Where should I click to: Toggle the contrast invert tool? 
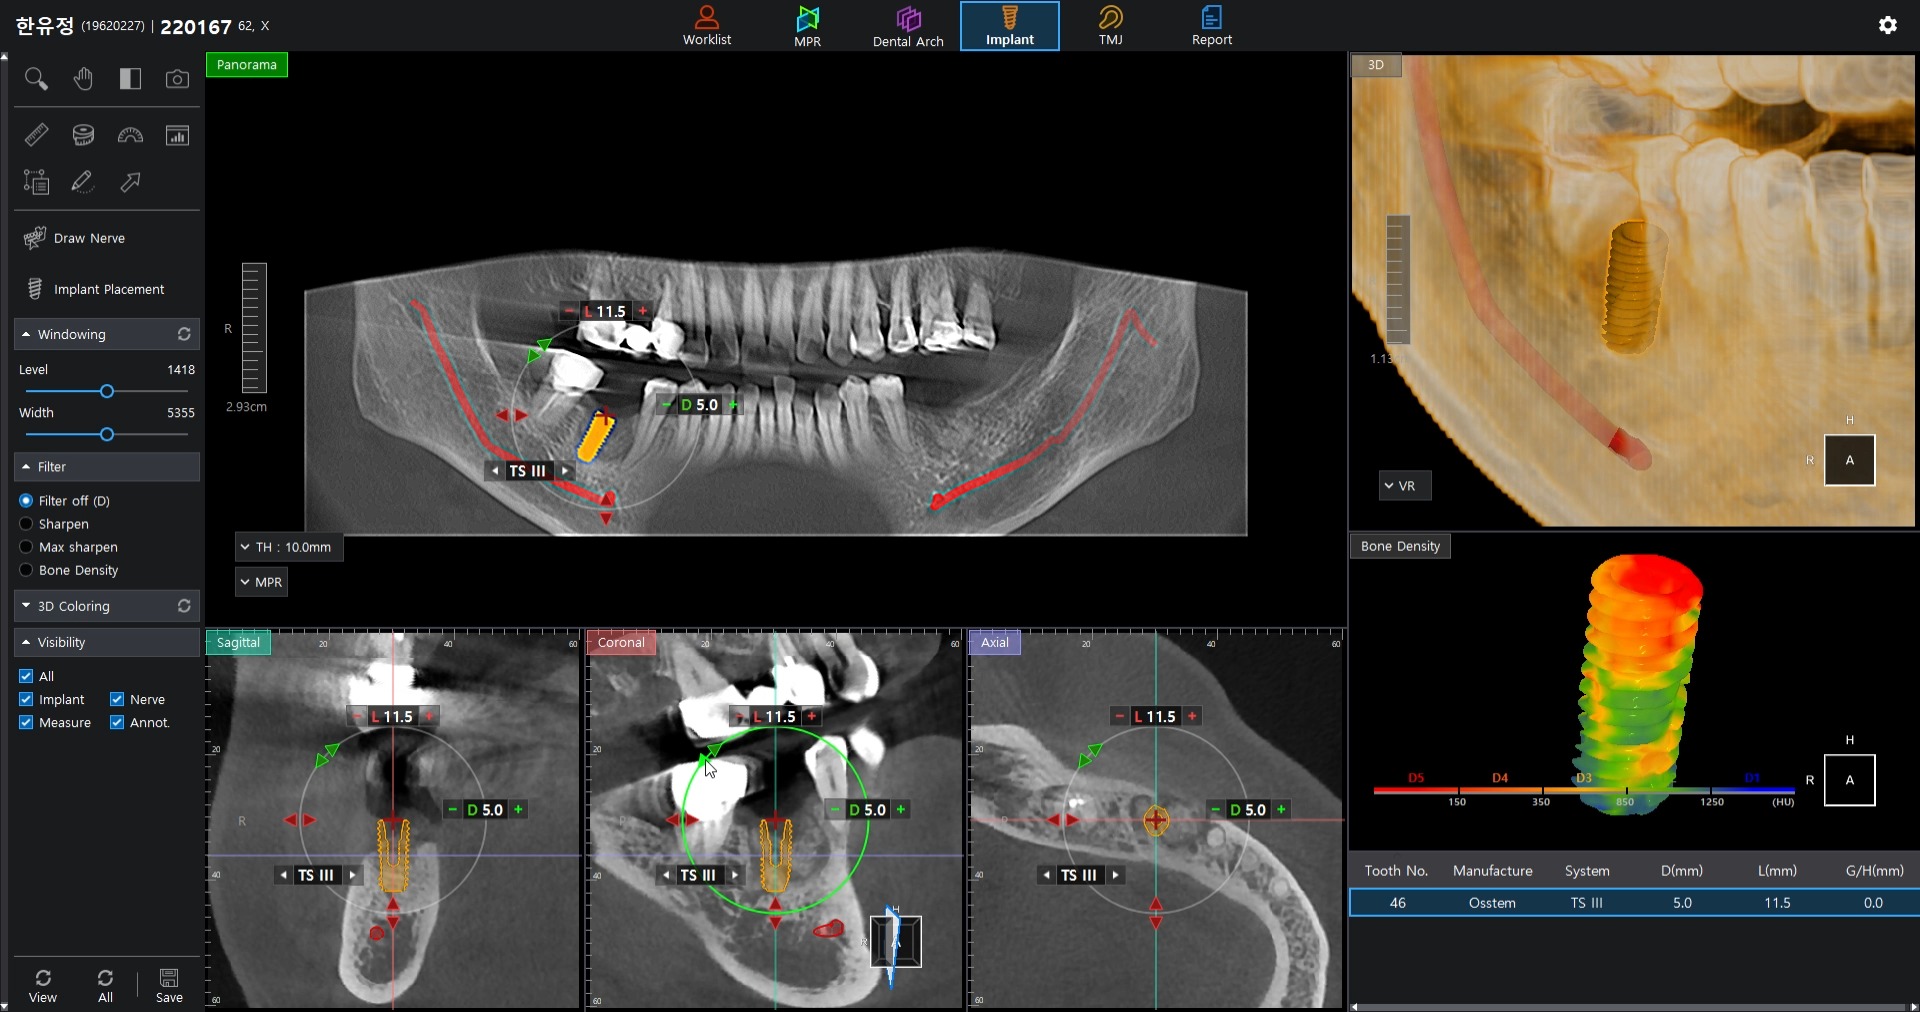pos(130,79)
